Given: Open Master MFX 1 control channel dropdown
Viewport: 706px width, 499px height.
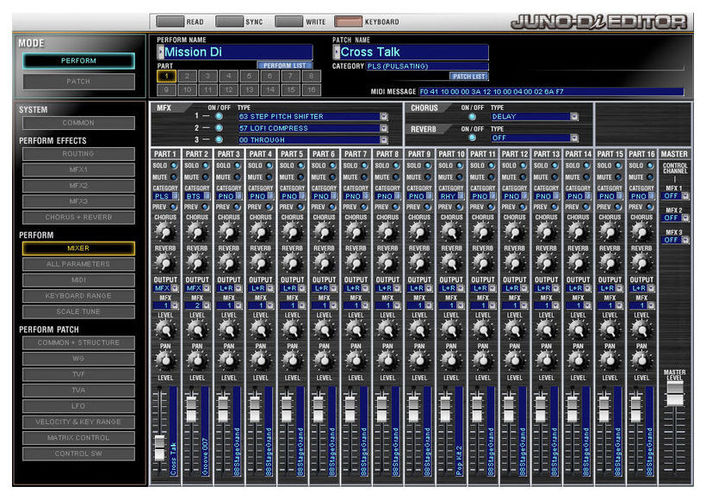Looking at the screenshot, I should [x=675, y=196].
